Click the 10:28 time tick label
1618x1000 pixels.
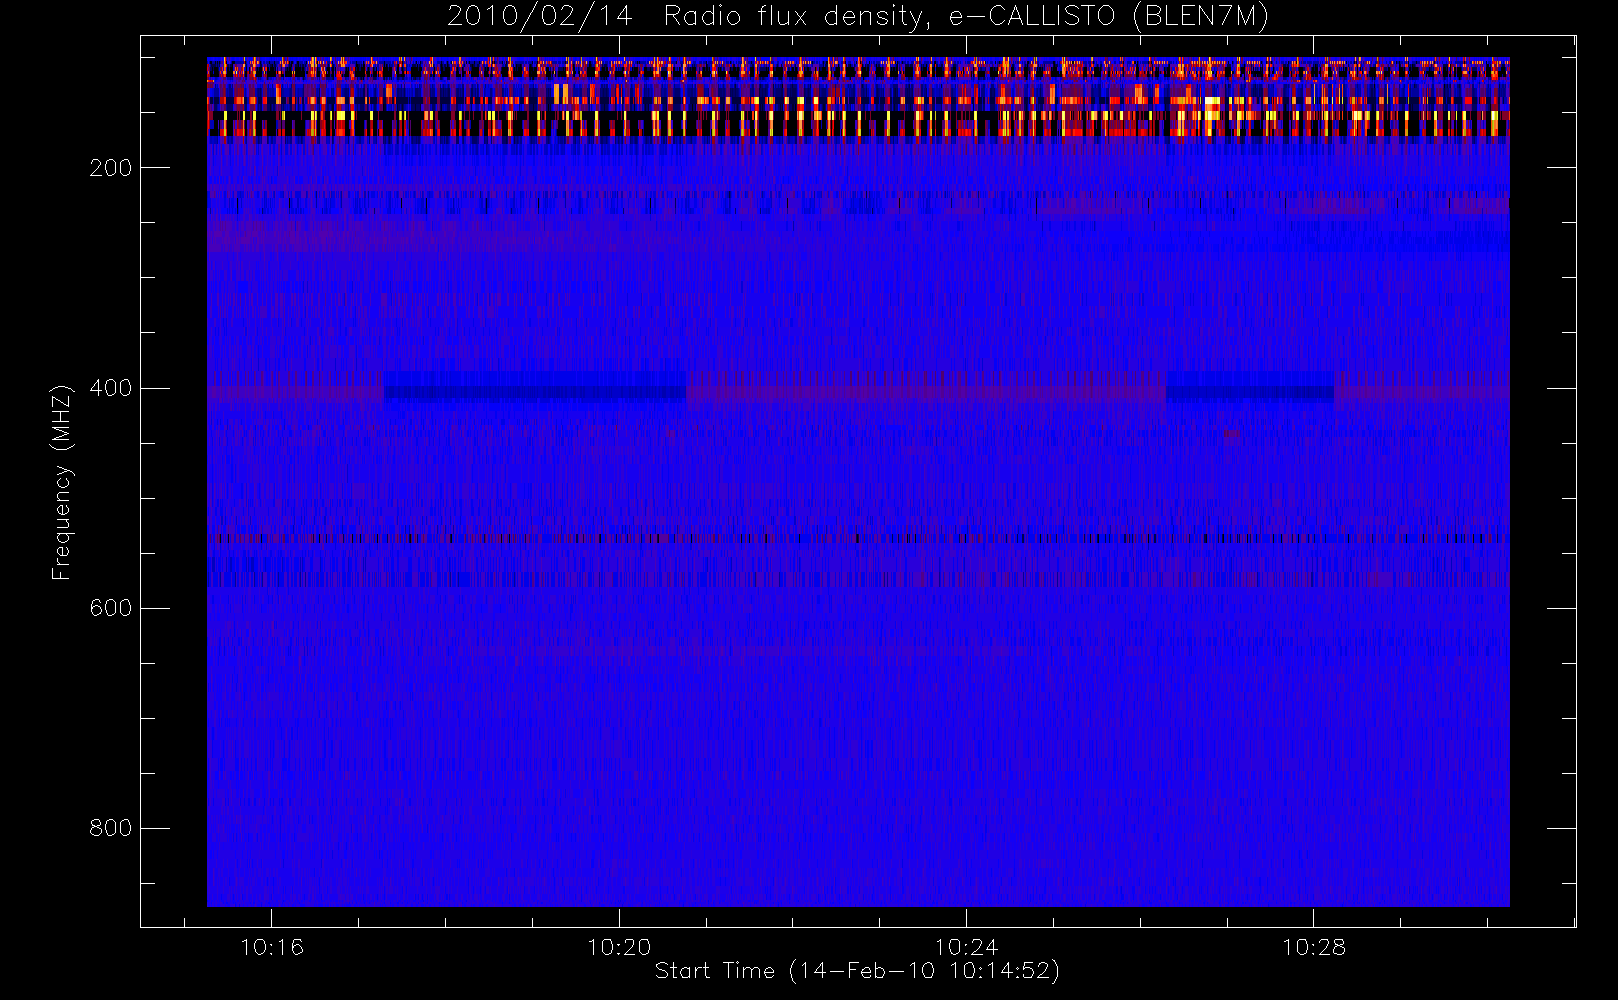coord(1314,946)
